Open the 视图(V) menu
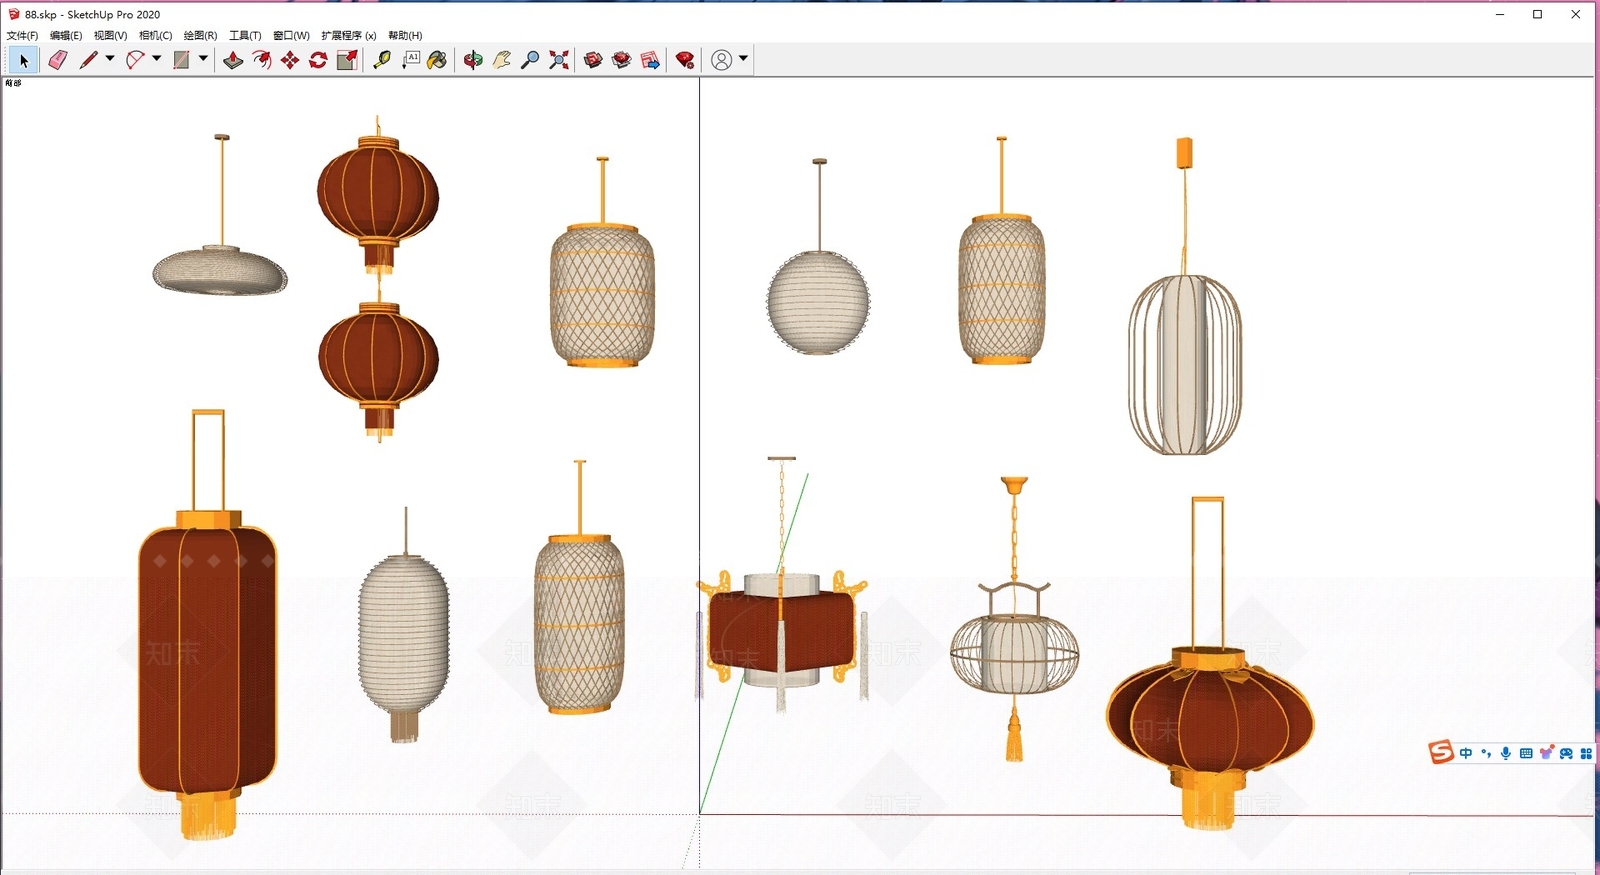Image resolution: width=1600 pixels, height=875 pixels. point(111,35)
